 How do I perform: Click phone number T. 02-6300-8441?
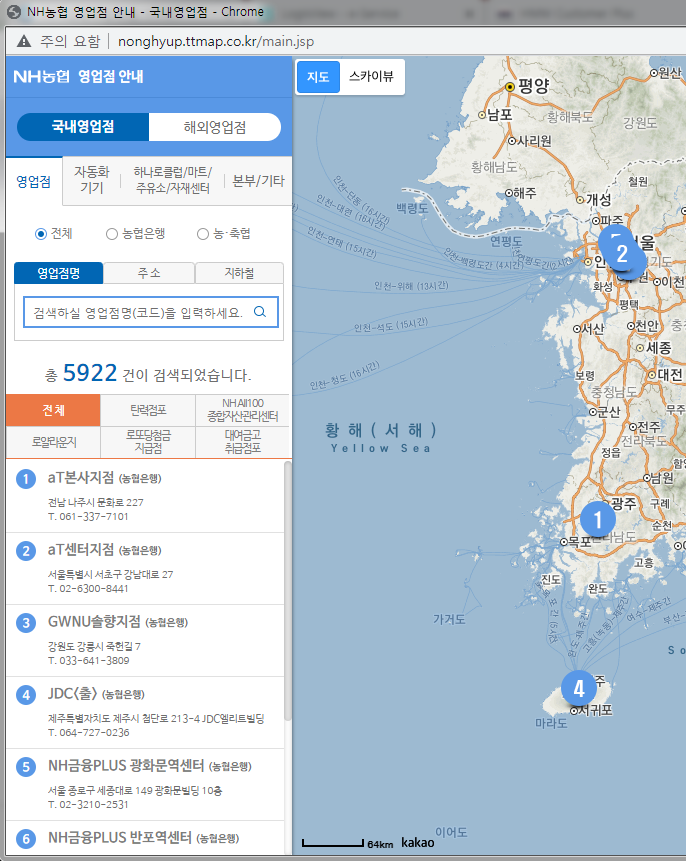coord(88,589)
